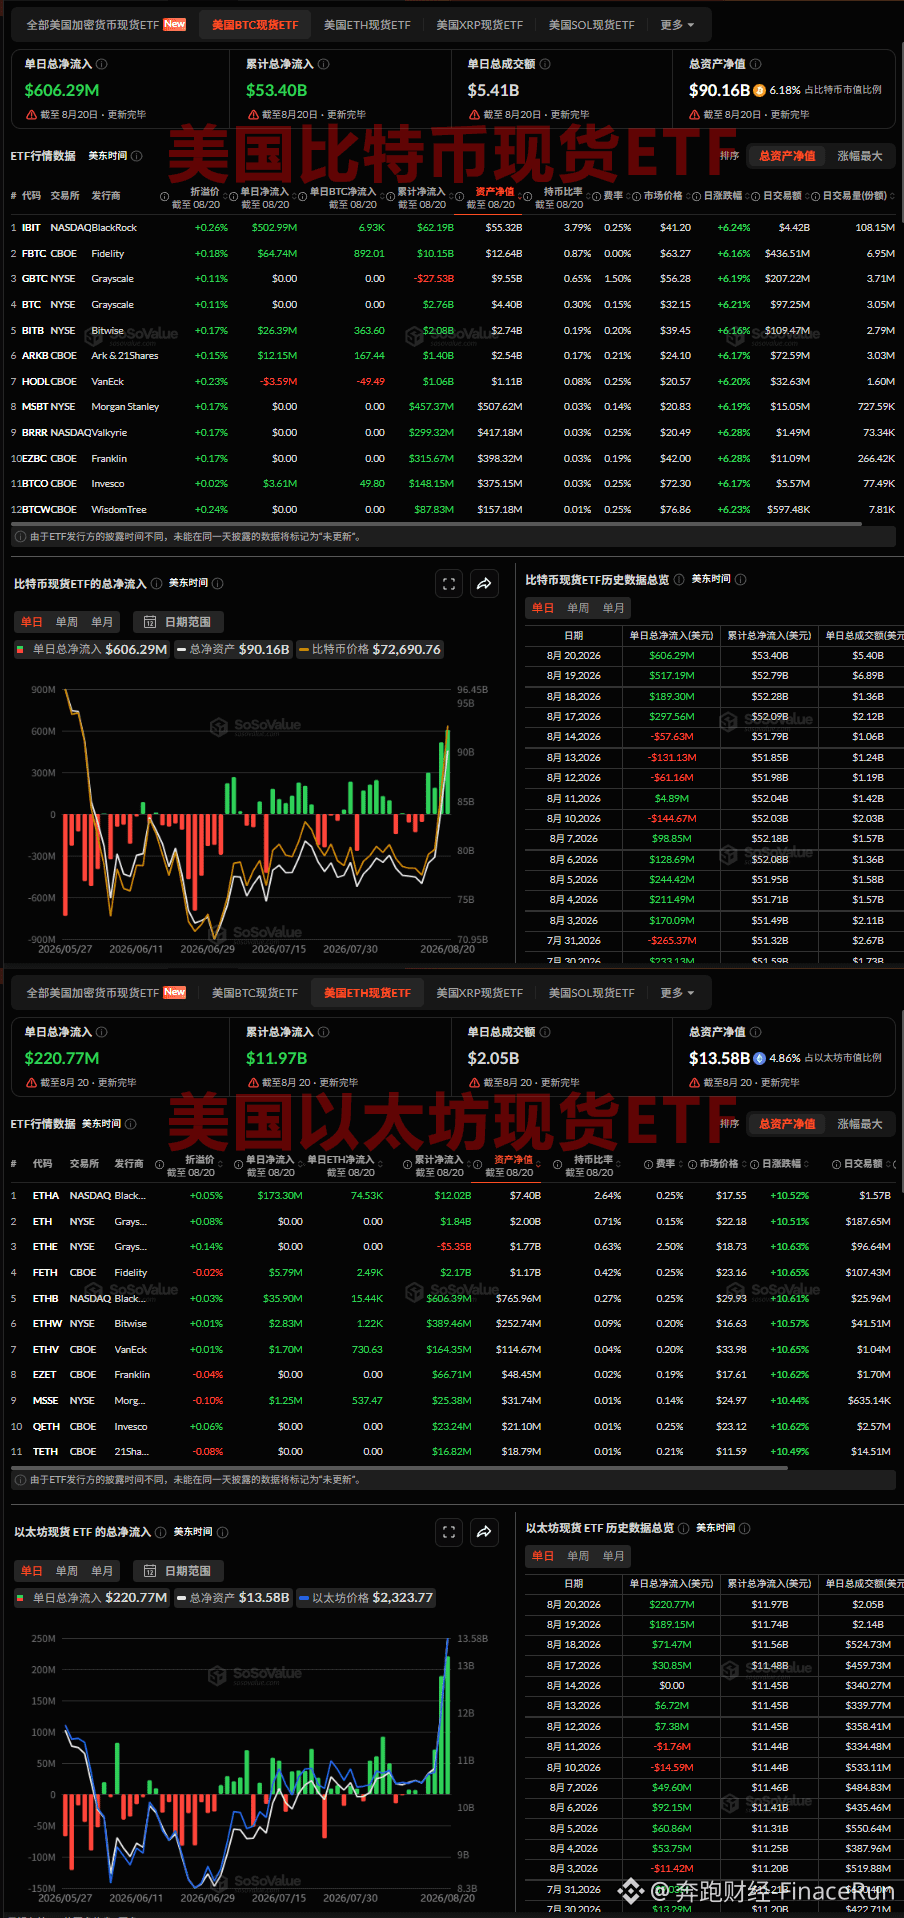904x1918 pixels.
Task: Open the FBTC Fidelity row in BTC table
Action: point(452,254)
